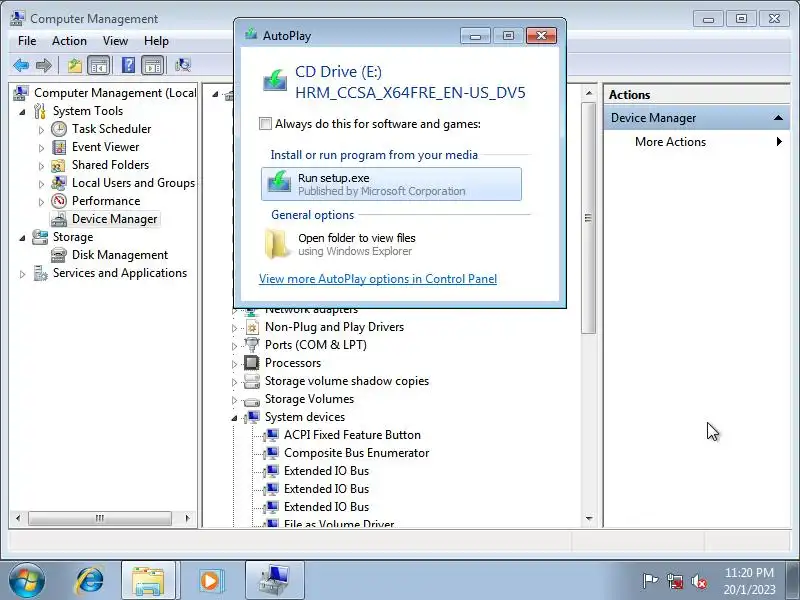This screenshot has height=600, width=800.
Task: Expand the Local Users and Groups node
Action: (41, 184)
